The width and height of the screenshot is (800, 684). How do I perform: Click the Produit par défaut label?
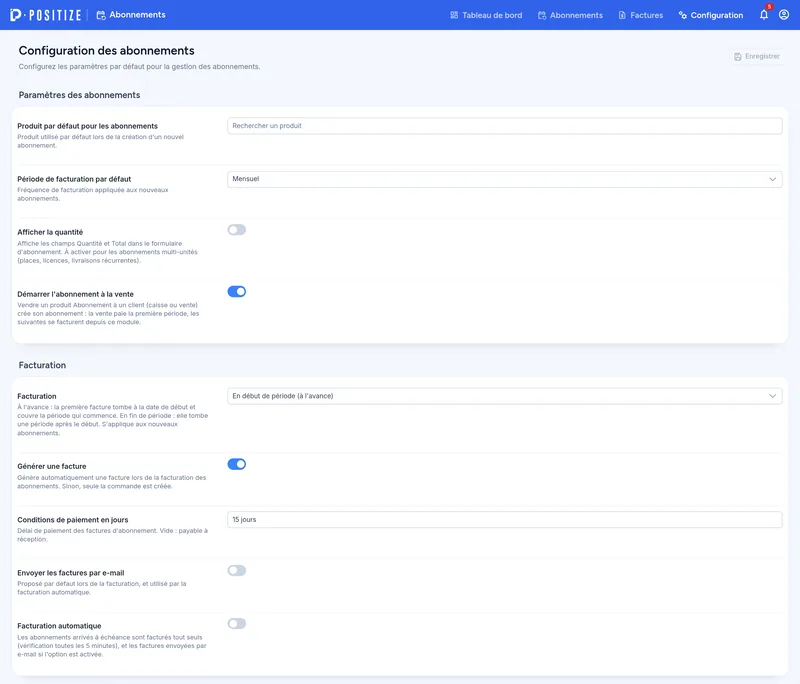(x=87, y=126)
